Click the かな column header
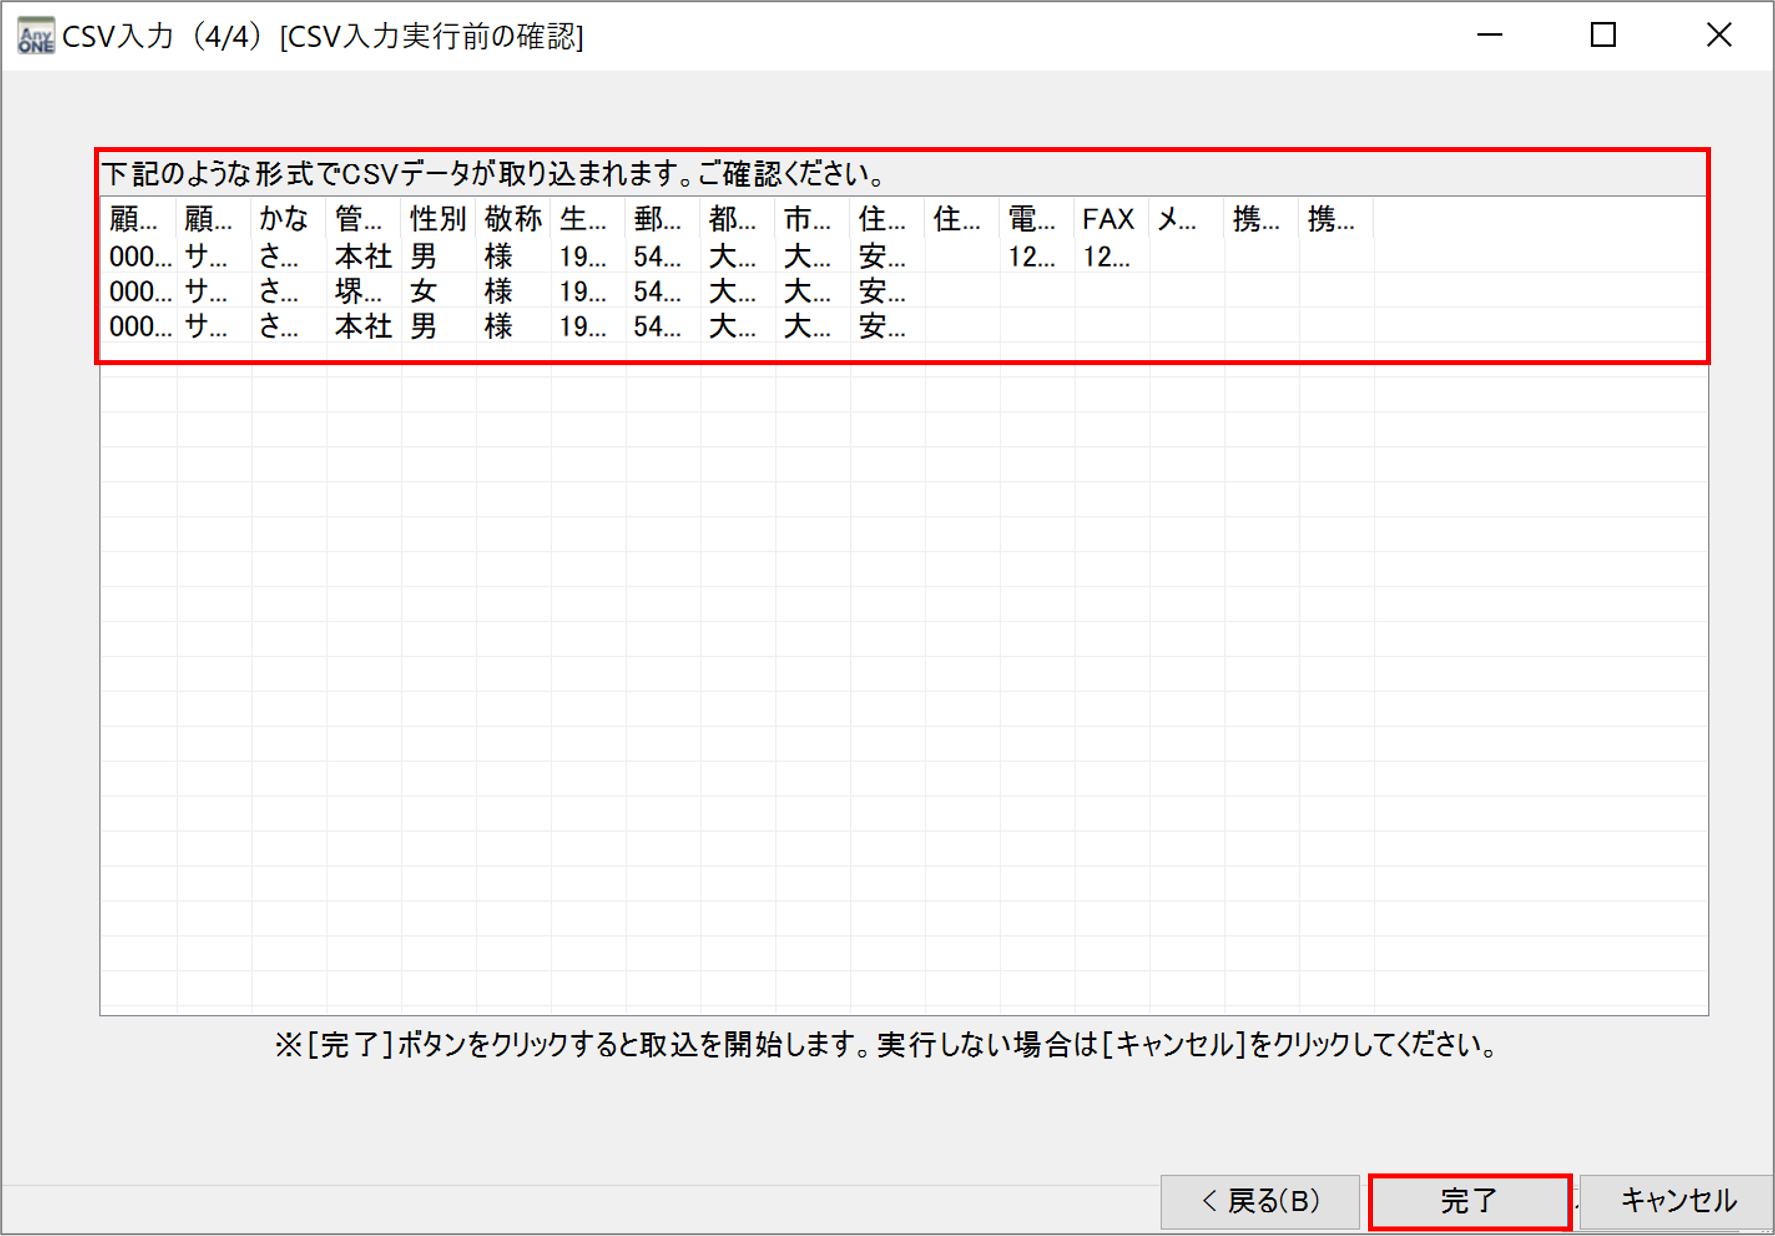 (283, 220)
